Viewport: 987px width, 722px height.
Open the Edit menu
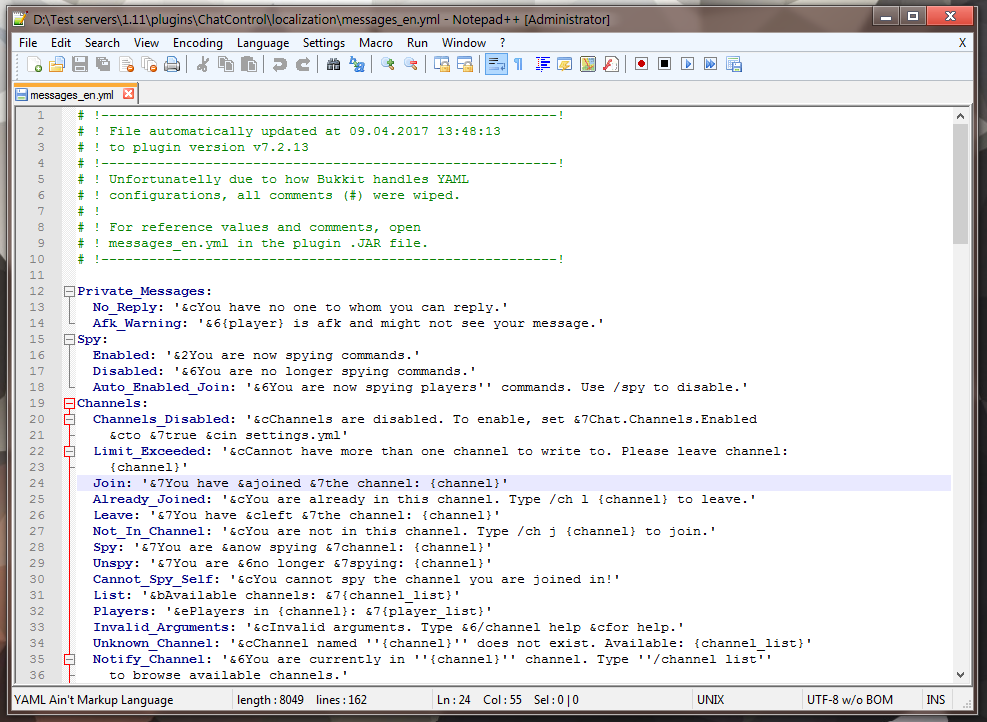point(61,43)
